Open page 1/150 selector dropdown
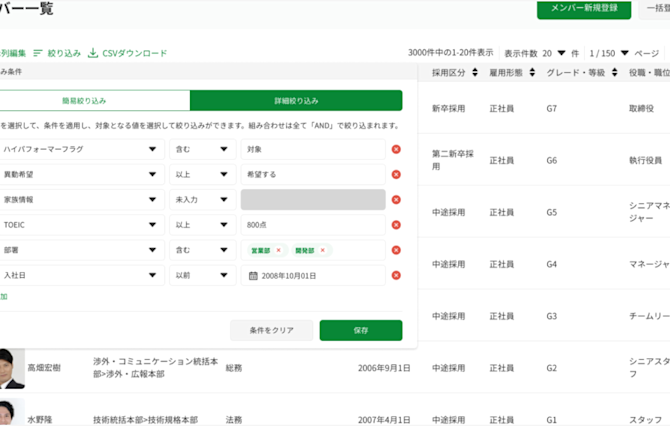 (x=609, y=53)
